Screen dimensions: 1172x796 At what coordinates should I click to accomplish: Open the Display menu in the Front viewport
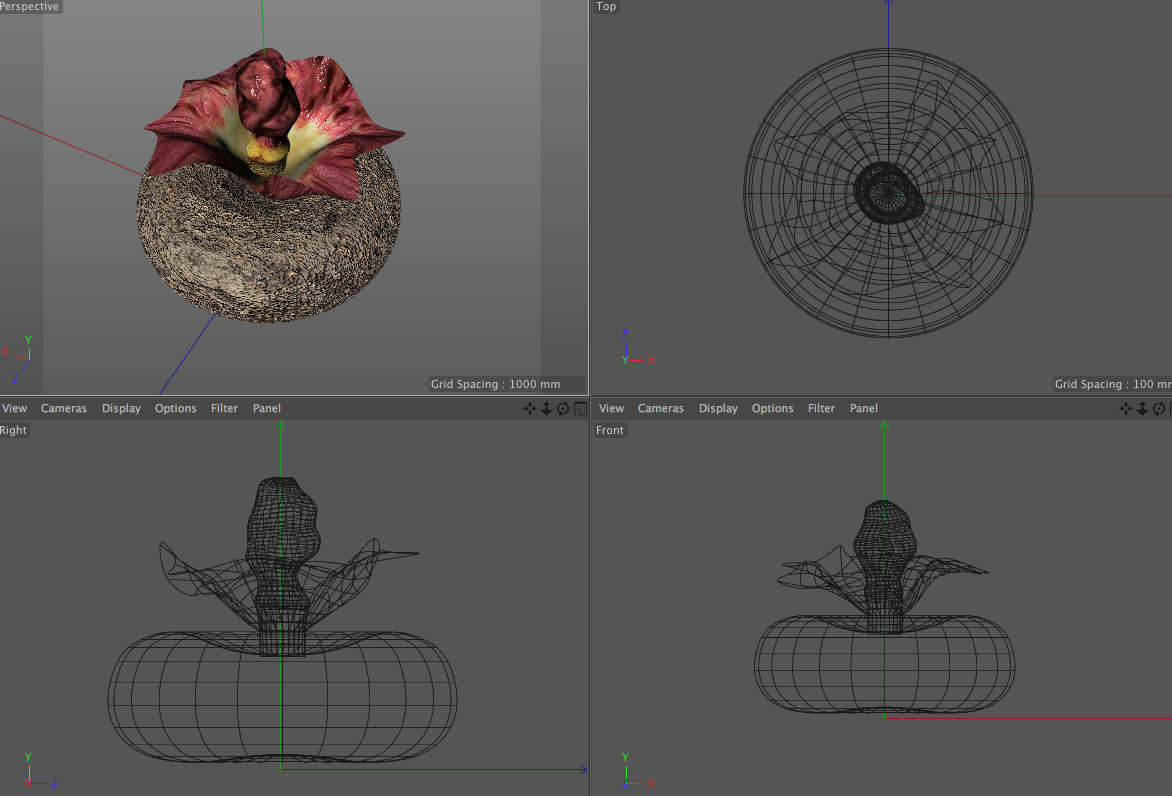point(718,408)
